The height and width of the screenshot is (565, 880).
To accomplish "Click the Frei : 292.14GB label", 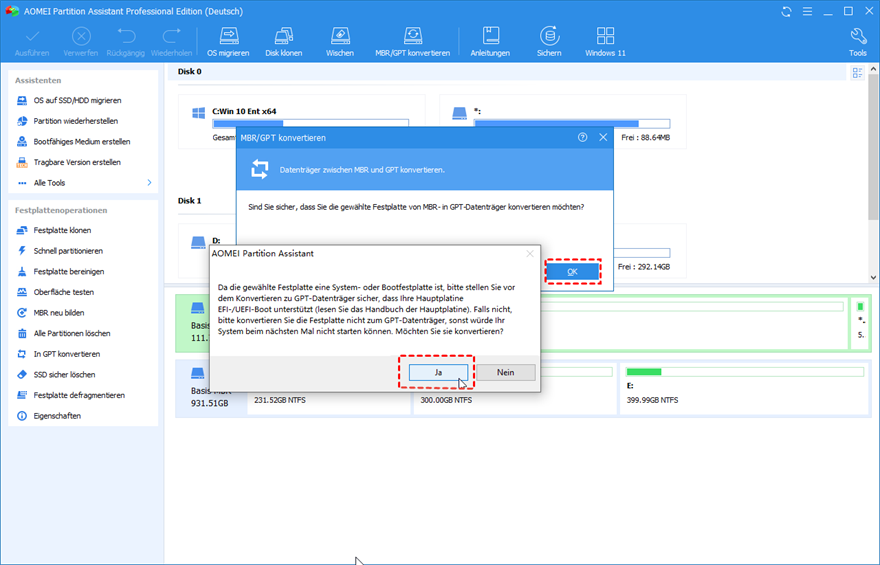I will coord(644,267).
